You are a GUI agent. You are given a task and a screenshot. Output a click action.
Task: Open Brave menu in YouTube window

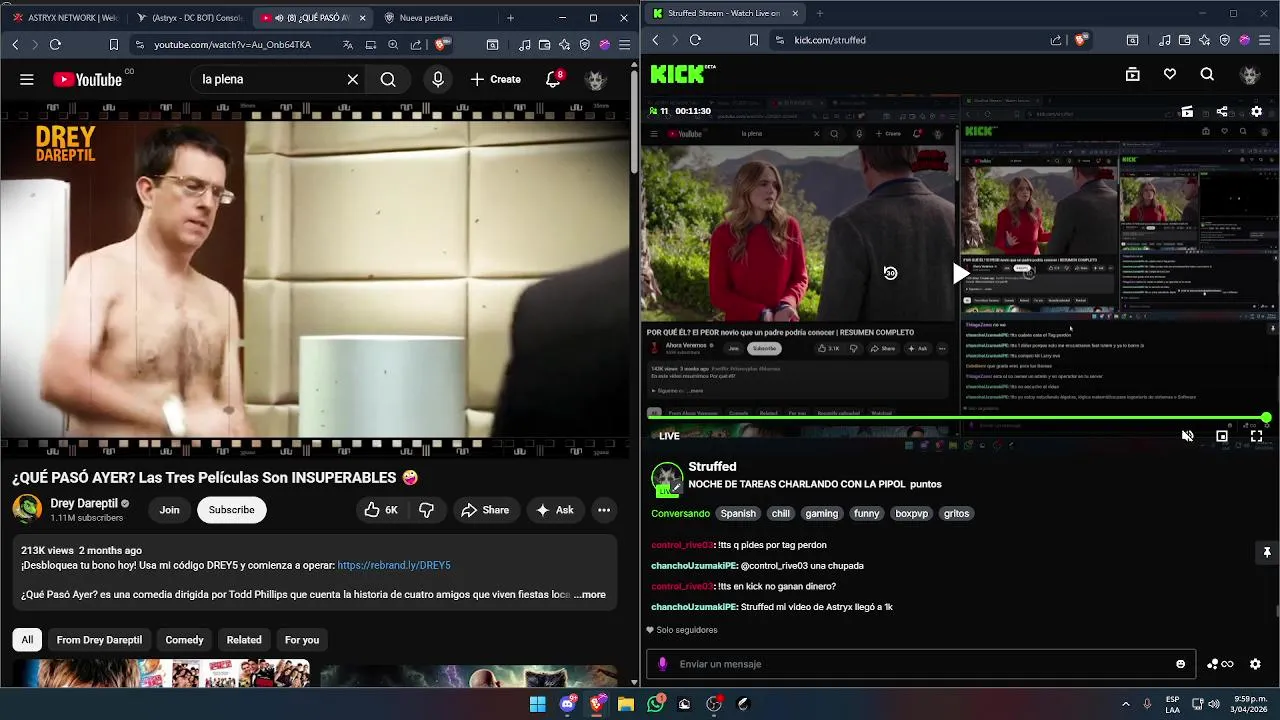tap(624, 44)
